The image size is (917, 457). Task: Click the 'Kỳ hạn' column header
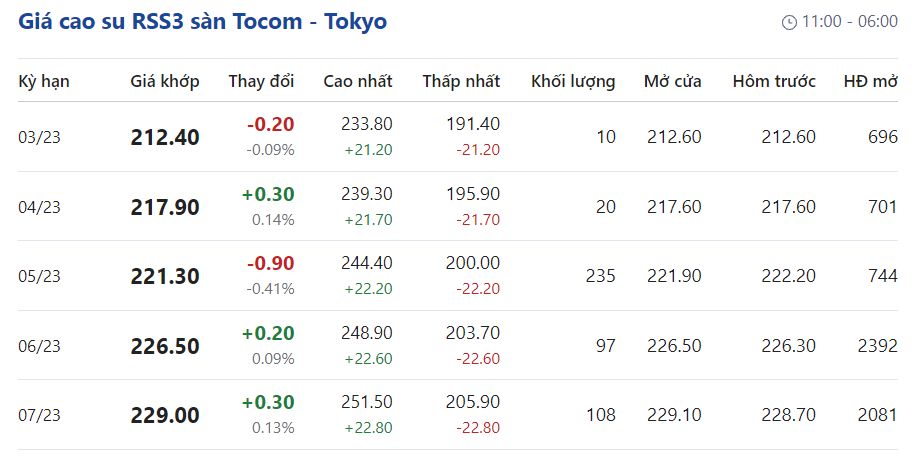pyautogui.click(x=44, y=81)
